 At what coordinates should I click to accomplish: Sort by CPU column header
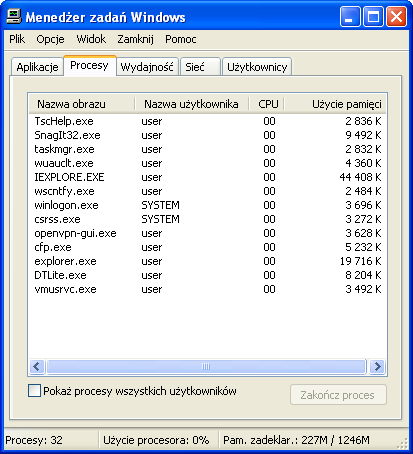[x=266, y=104]
